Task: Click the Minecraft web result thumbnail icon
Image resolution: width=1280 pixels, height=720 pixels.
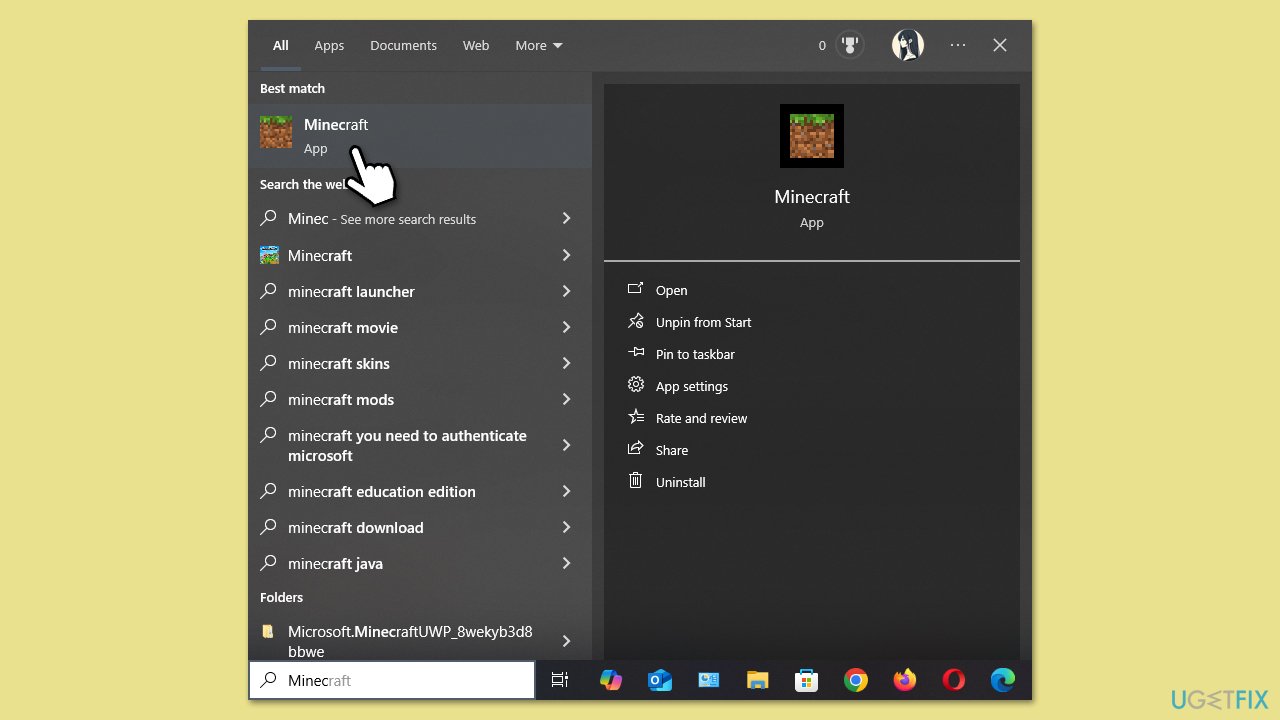Action: click(x=269, y=255)
